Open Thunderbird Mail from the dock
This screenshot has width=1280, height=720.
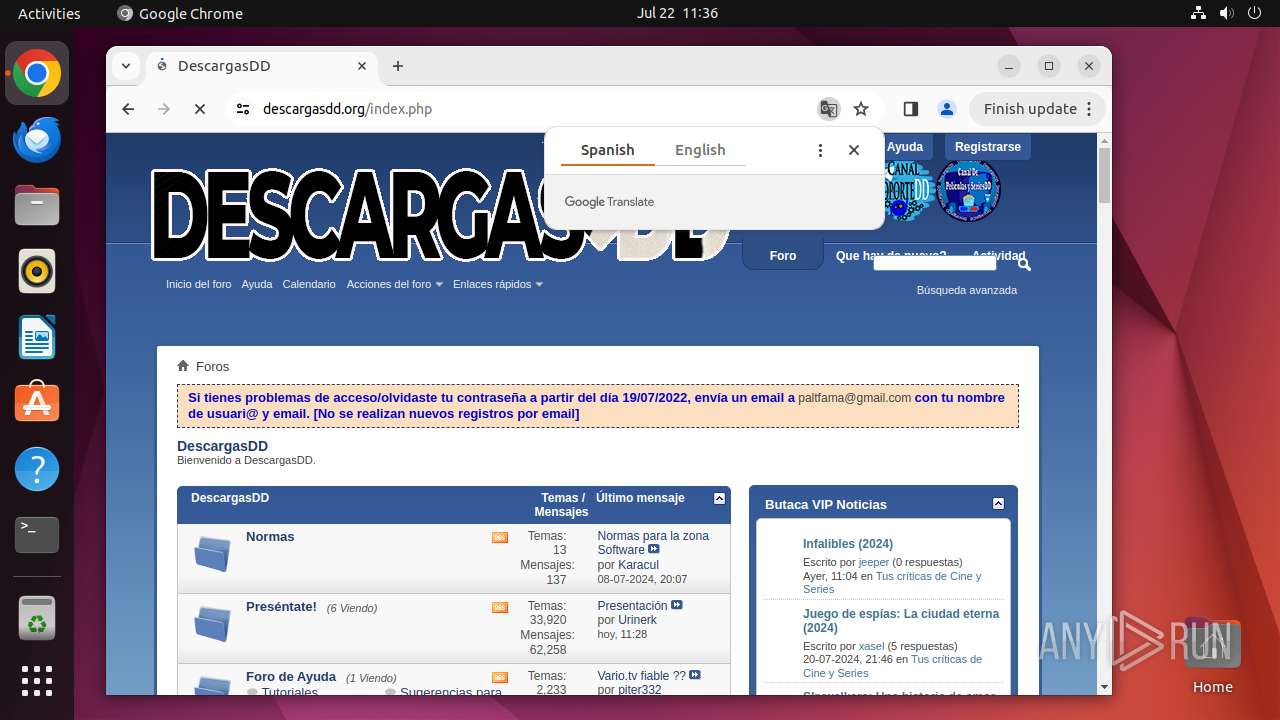coord(37,139)
